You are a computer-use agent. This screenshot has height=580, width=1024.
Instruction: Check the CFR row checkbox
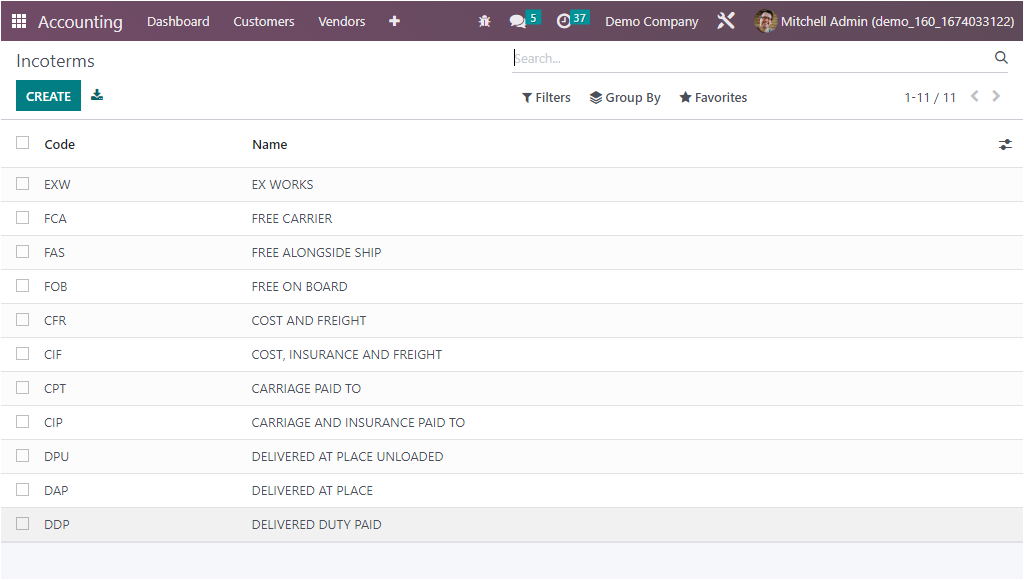point(23,319)
